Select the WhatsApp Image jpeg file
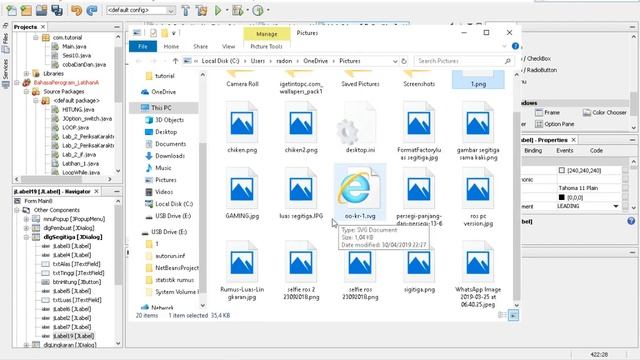 [478, 274]
